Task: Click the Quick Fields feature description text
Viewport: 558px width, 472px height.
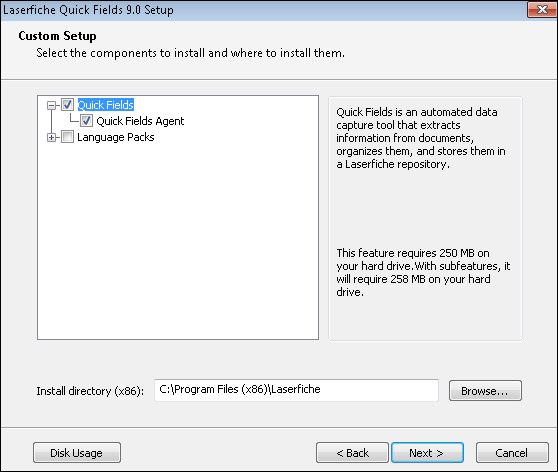Action: (x=421, y=138)
